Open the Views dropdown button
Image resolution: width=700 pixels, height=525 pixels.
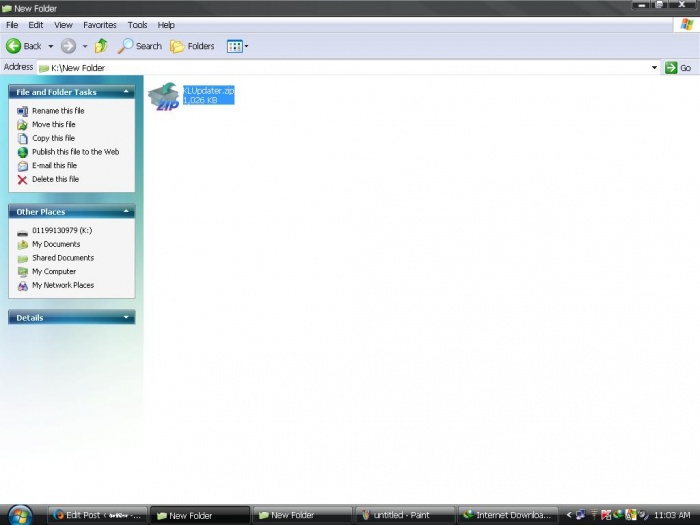237,46
